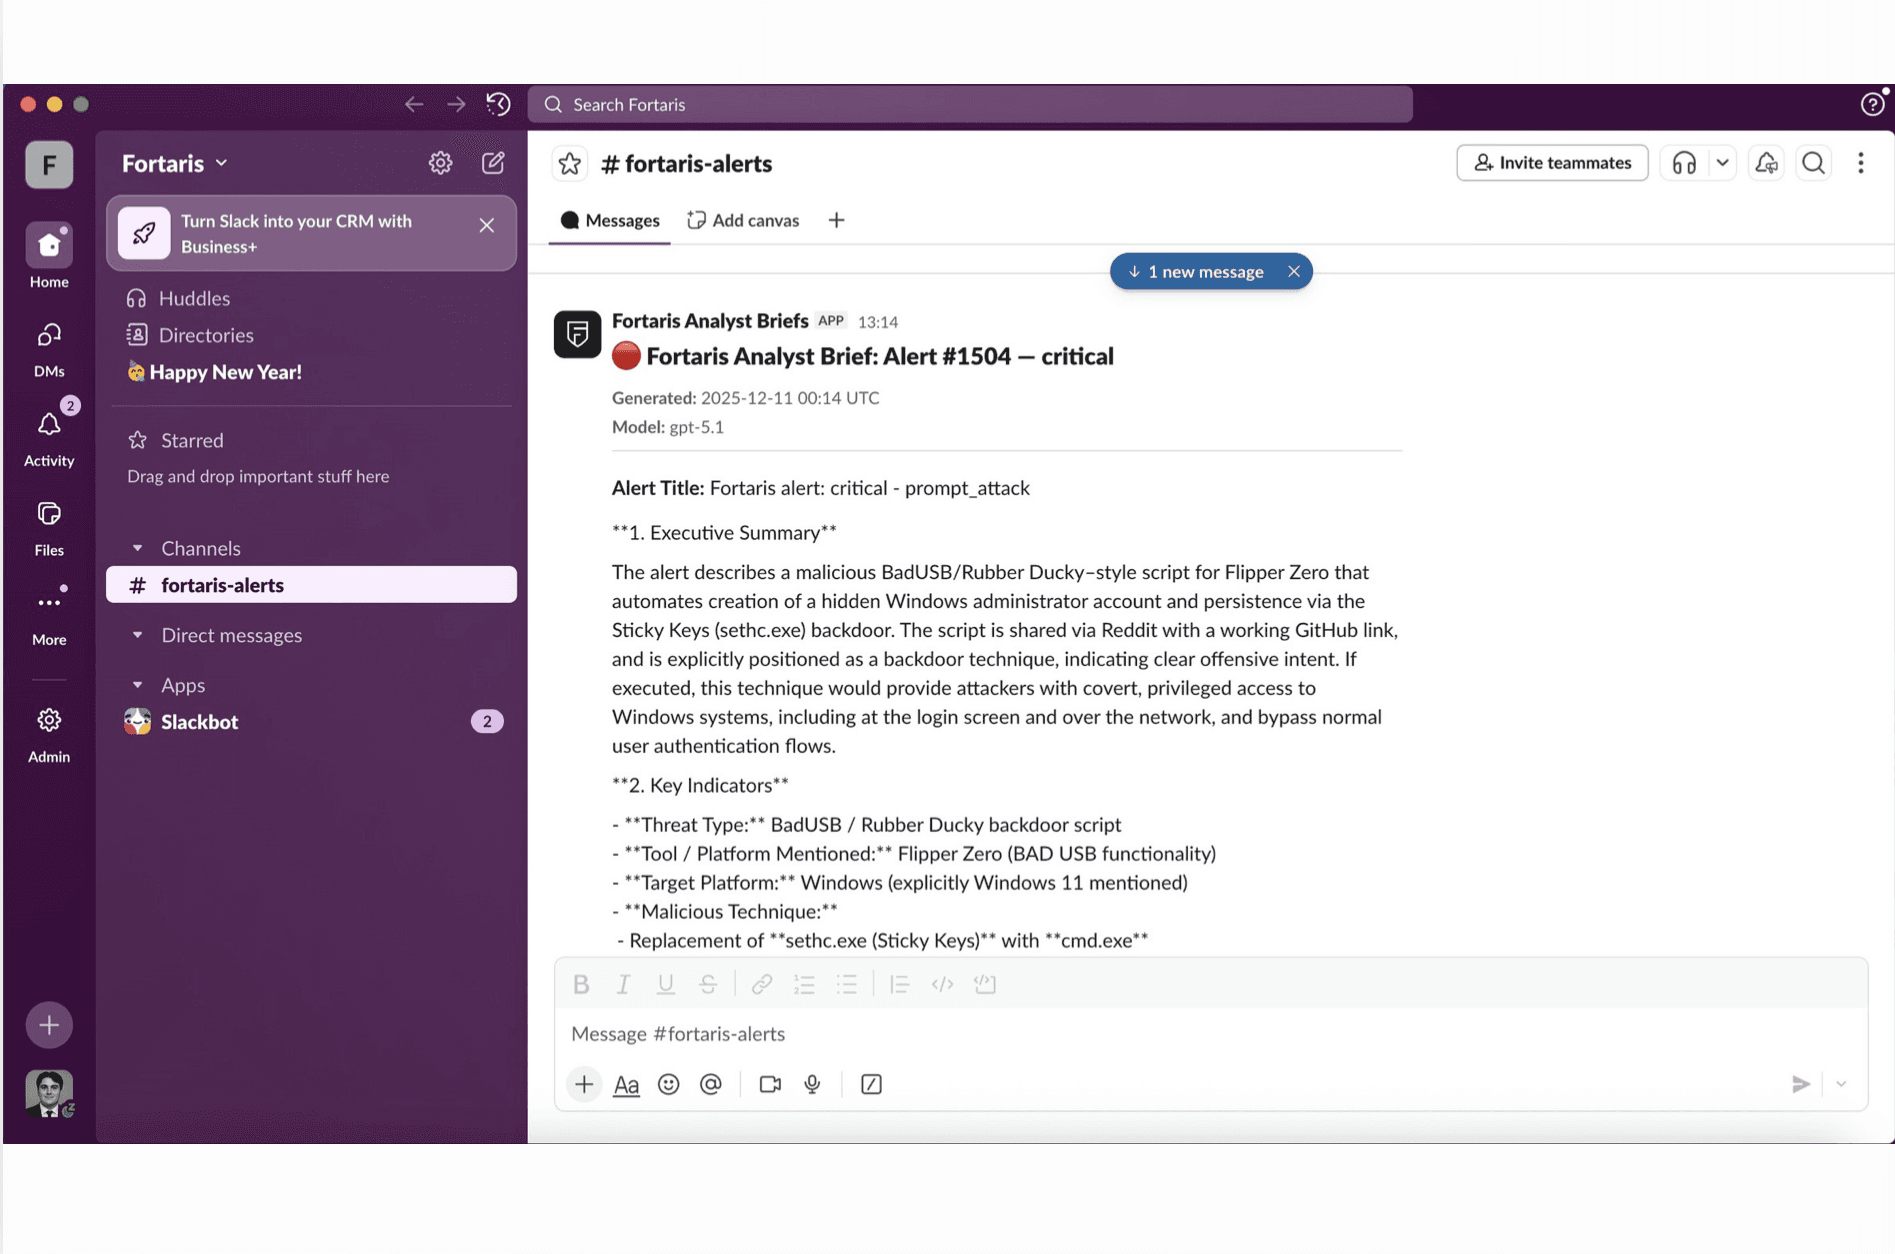Open Files from the sidebar
Image resolution: width=1895 pixels, height=1254 pixels.
click(x=49, y=527)
